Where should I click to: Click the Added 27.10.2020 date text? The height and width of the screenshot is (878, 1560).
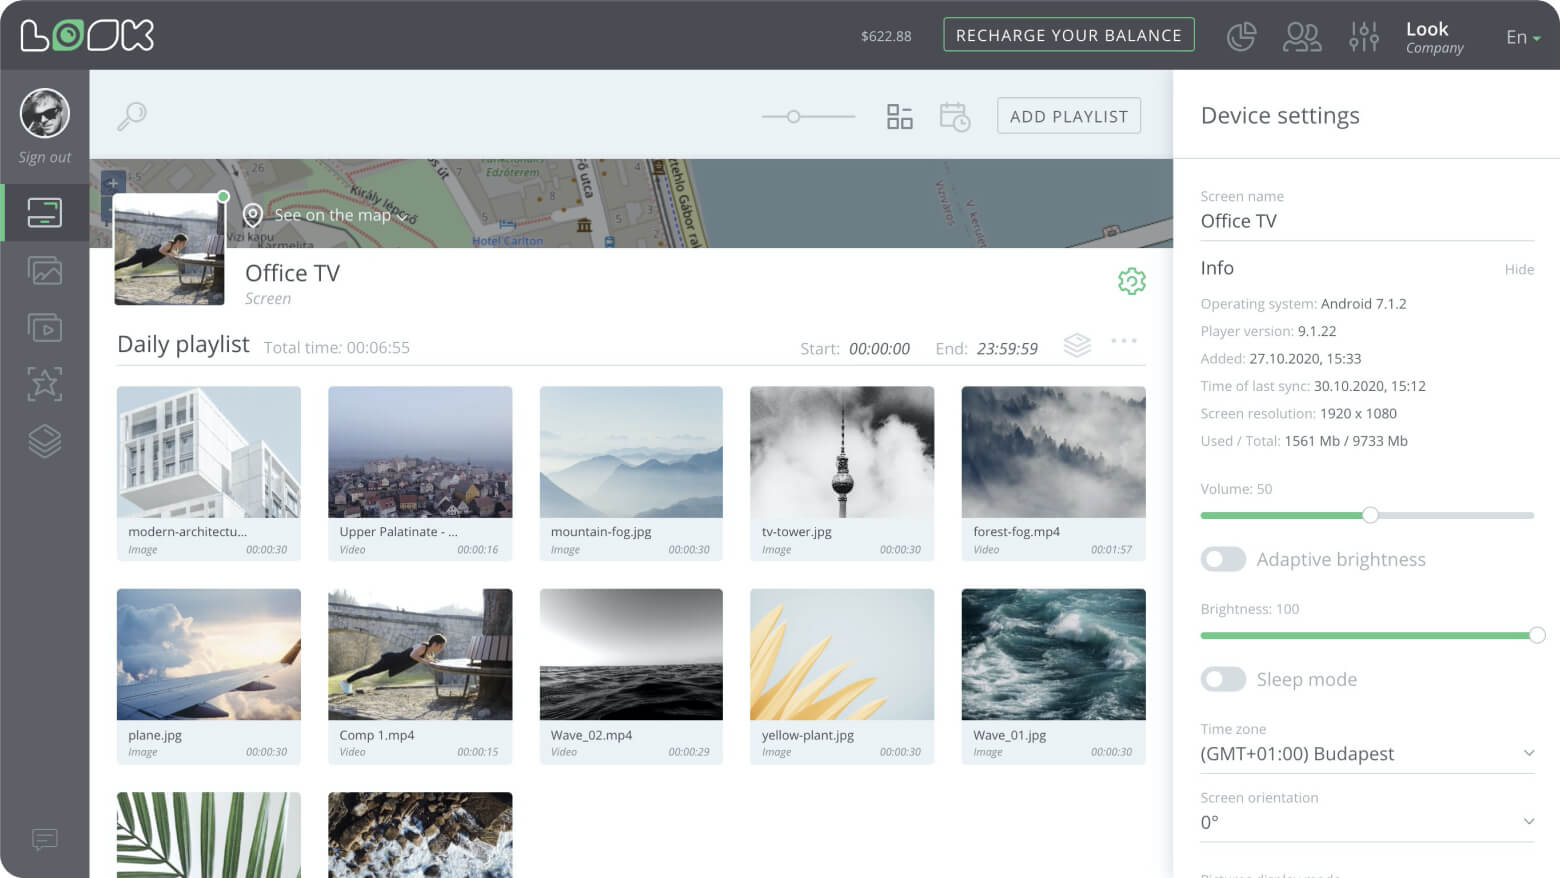pyautogui.click(x=1281, y=359)
